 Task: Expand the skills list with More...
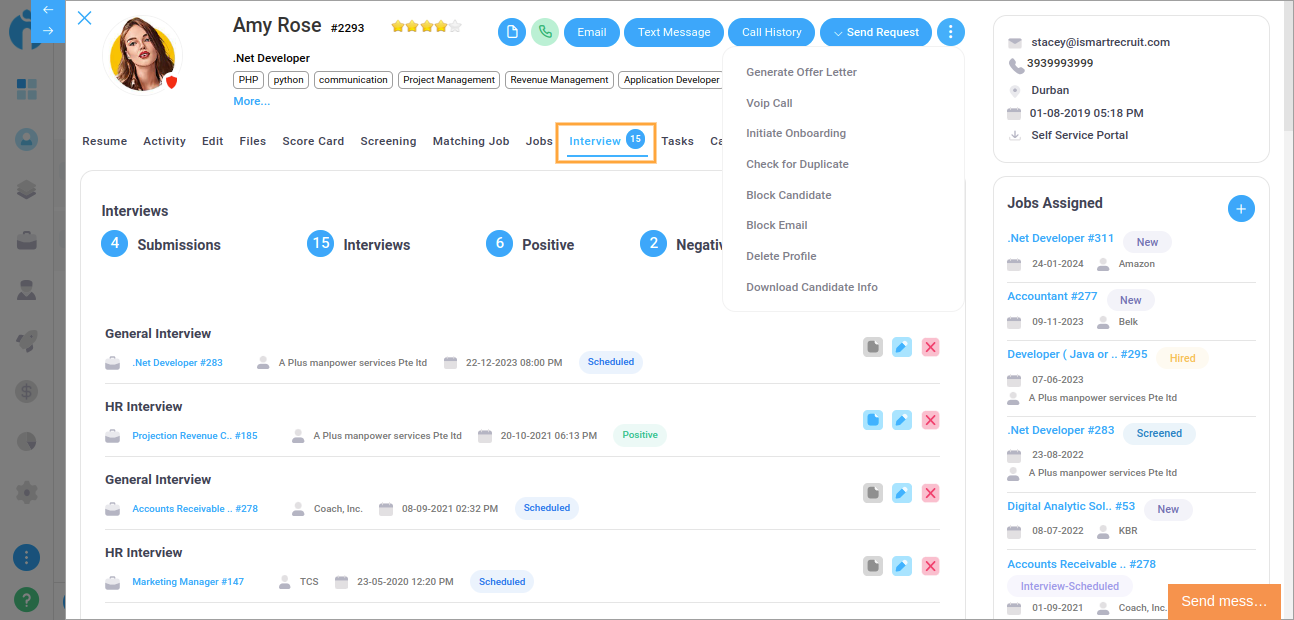pyautogui.click(x=251, y=101)
